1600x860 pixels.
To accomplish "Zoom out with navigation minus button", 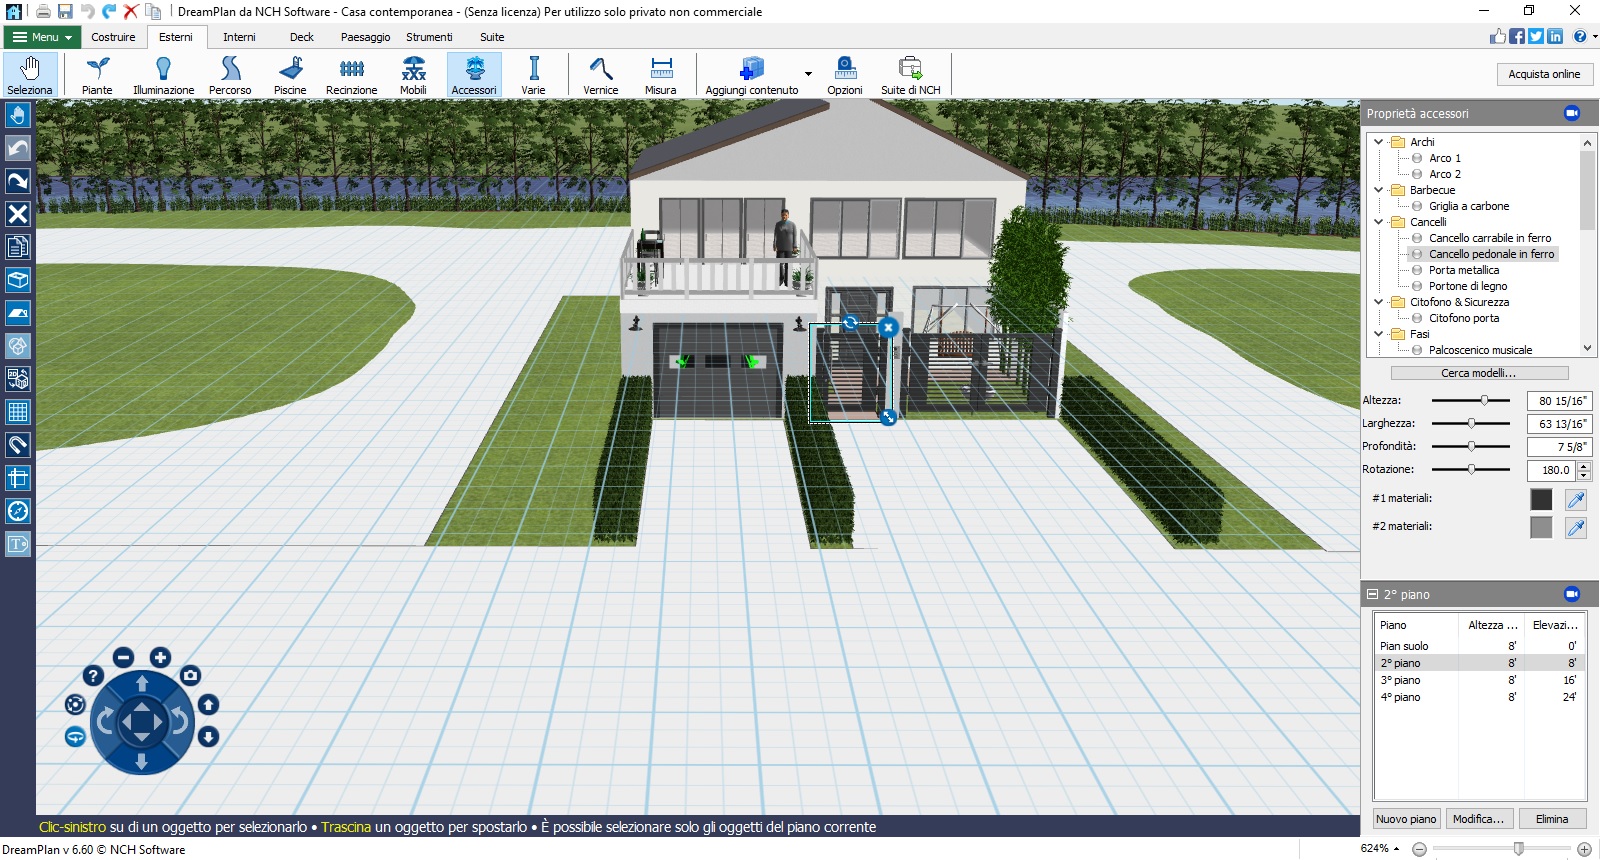I will (123, 657).
